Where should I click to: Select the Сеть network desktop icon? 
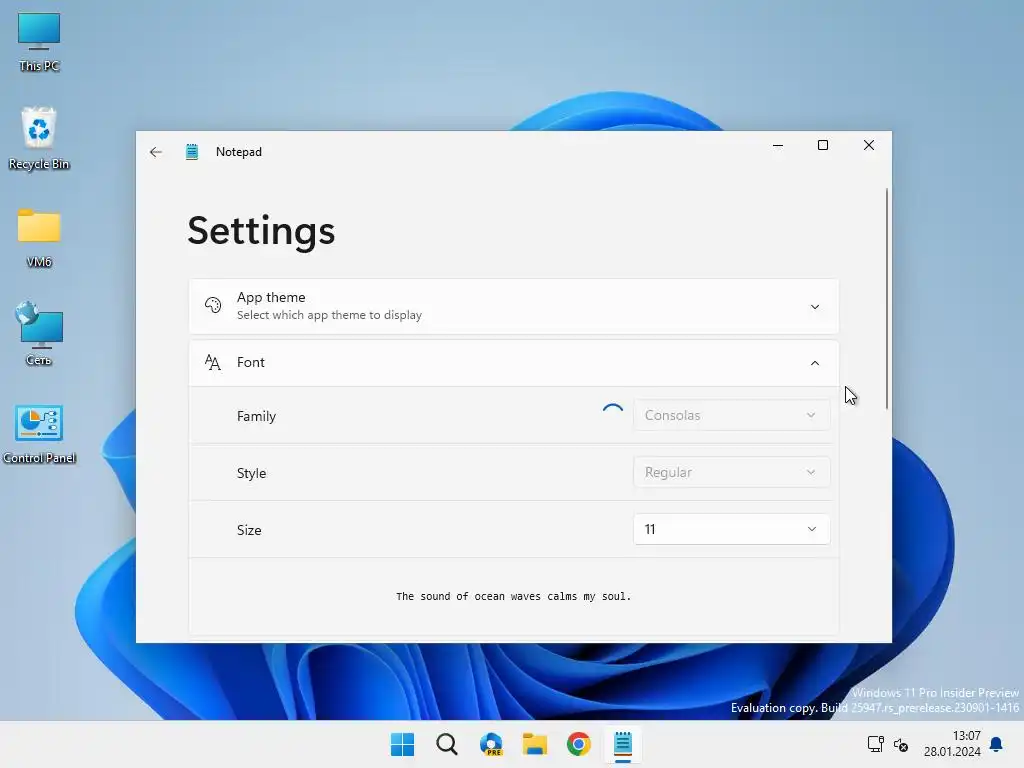pos(39,334)
